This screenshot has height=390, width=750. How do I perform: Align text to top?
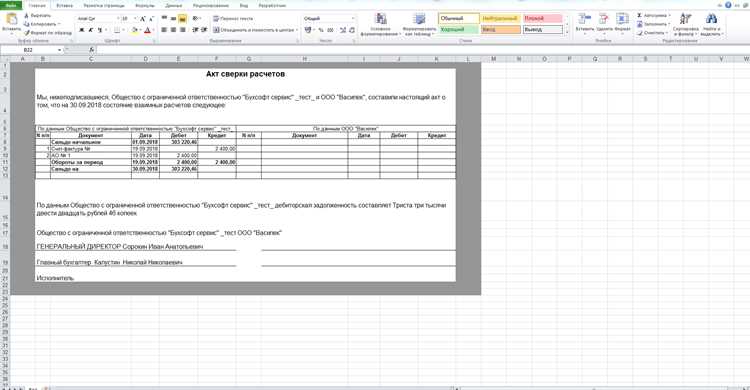[164, 19]
